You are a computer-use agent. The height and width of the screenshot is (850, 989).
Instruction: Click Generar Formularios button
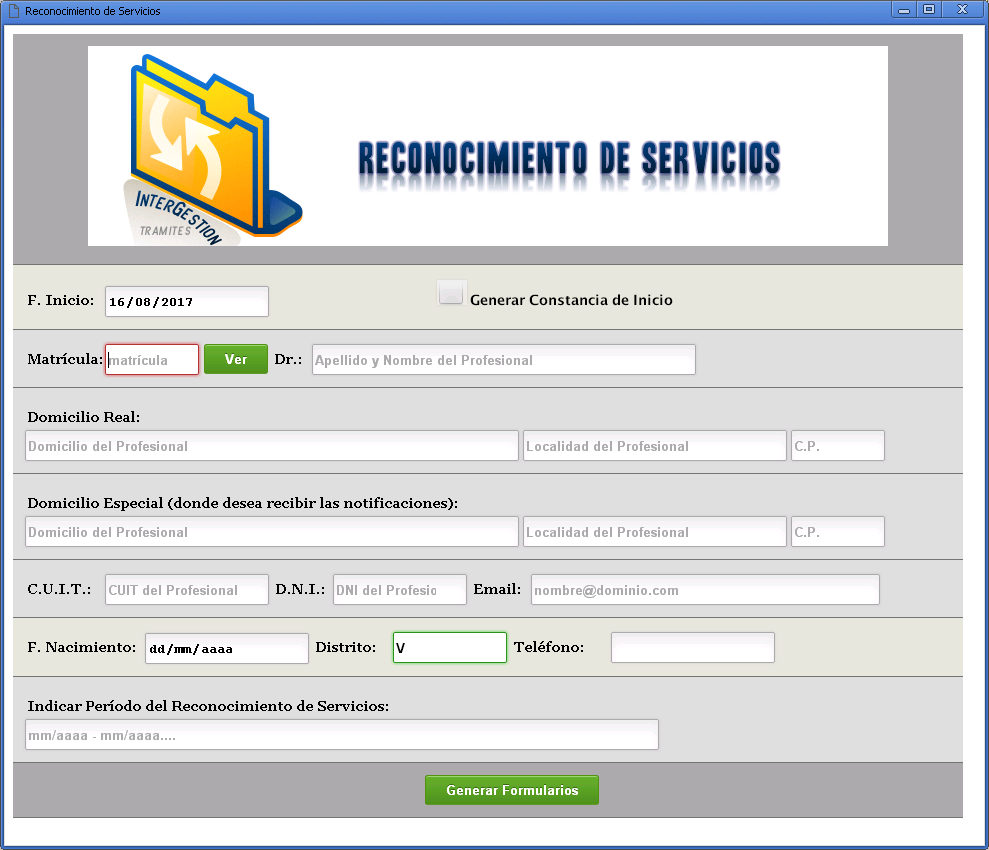point(512,790)
